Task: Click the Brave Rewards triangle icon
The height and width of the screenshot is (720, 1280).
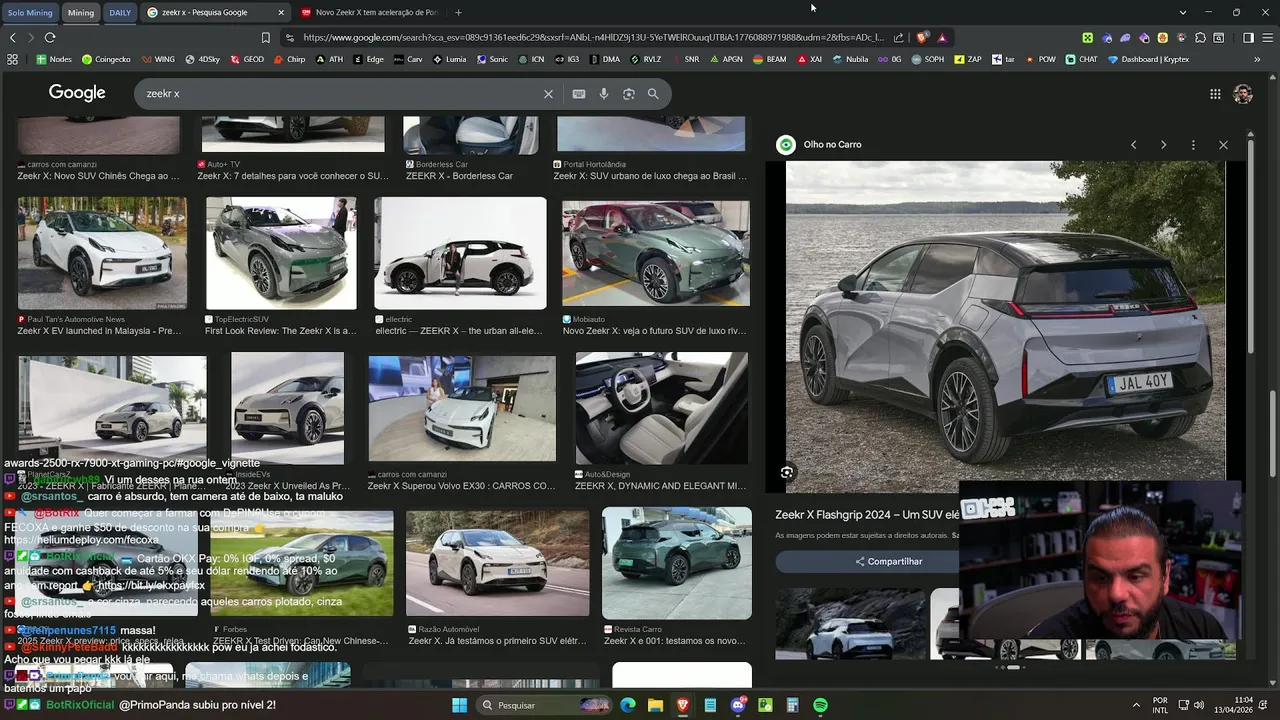Action: point(942,38)
